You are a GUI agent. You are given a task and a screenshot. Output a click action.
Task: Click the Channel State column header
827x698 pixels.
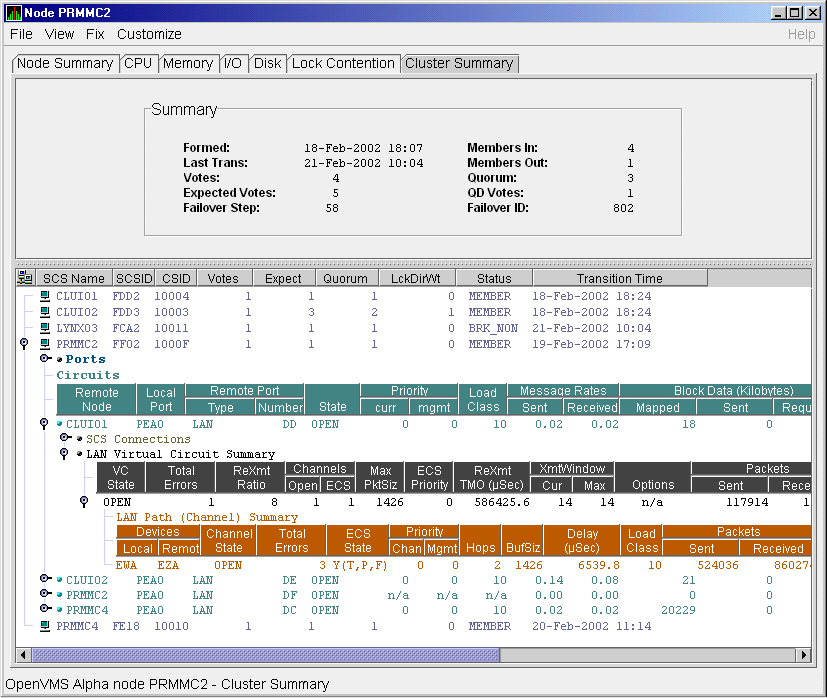point(229,540)
